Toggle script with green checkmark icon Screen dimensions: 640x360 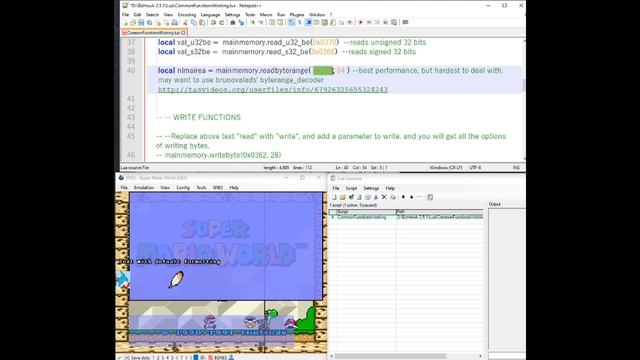[351, 197]
